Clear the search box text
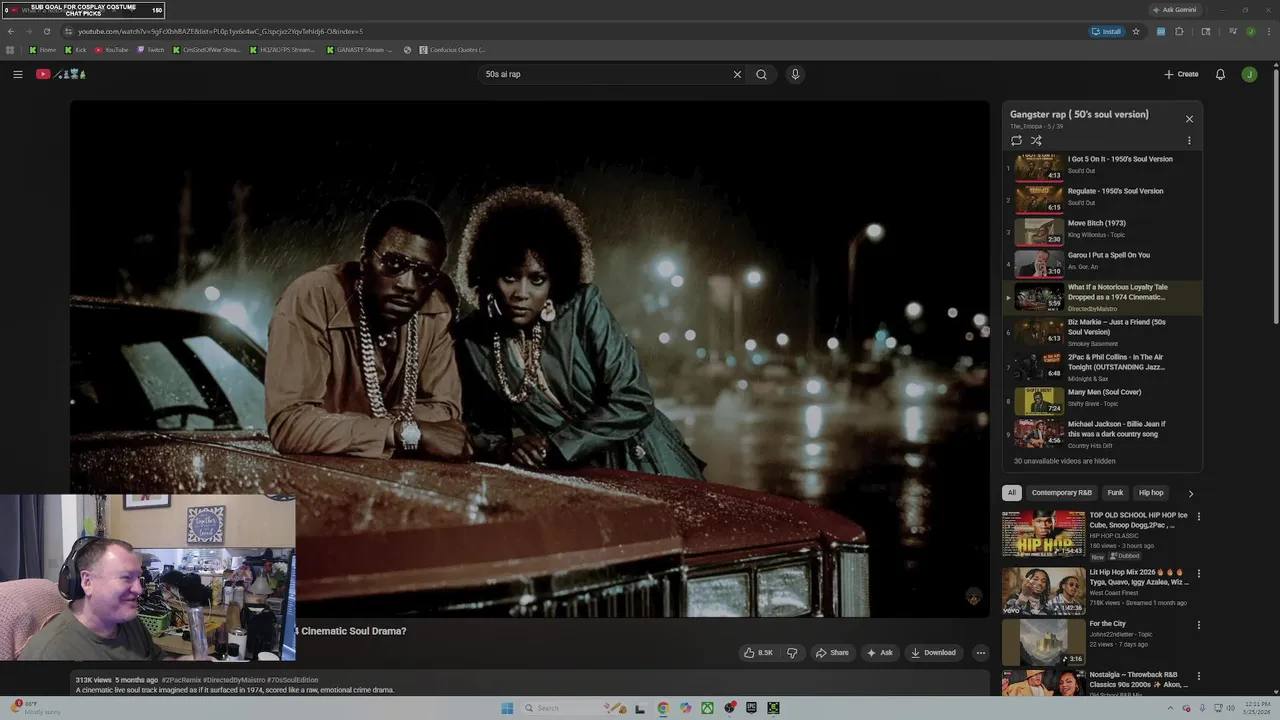The height and width of the screenshot is (720, 1280). (737, 74)
